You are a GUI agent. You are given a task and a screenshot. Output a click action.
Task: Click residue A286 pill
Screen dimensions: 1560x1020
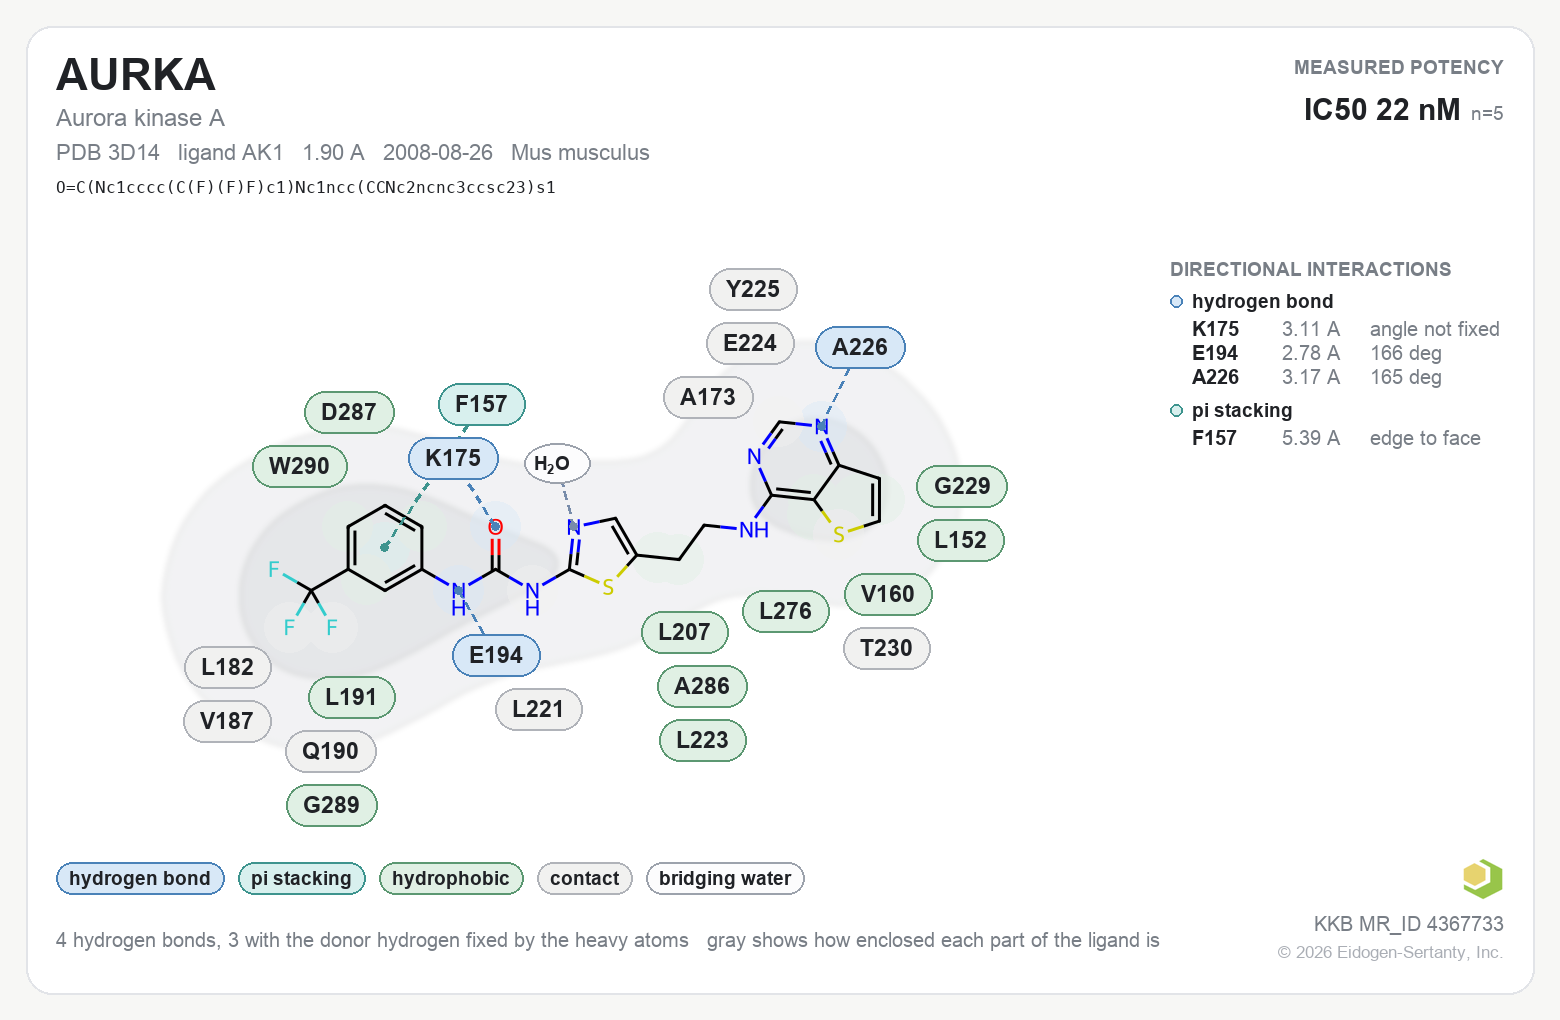click(x=702, y=686)
